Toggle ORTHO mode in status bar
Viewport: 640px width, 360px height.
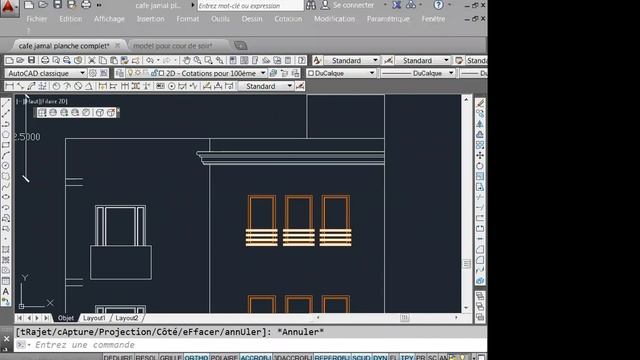tap(196, 357)
